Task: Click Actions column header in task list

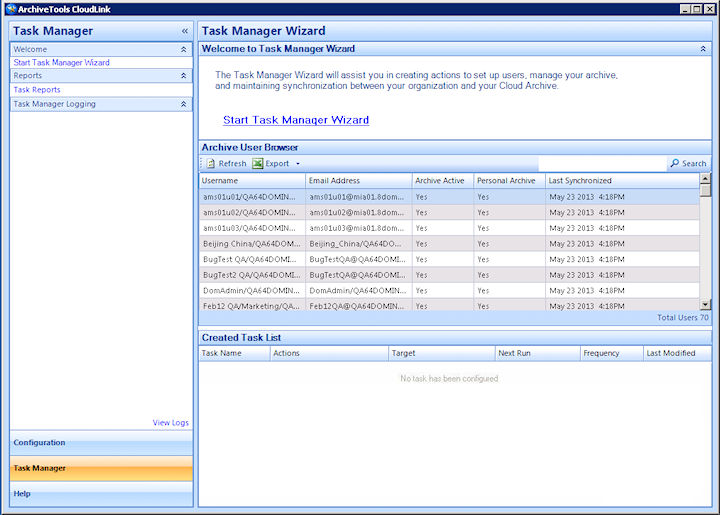Action: 329,353
